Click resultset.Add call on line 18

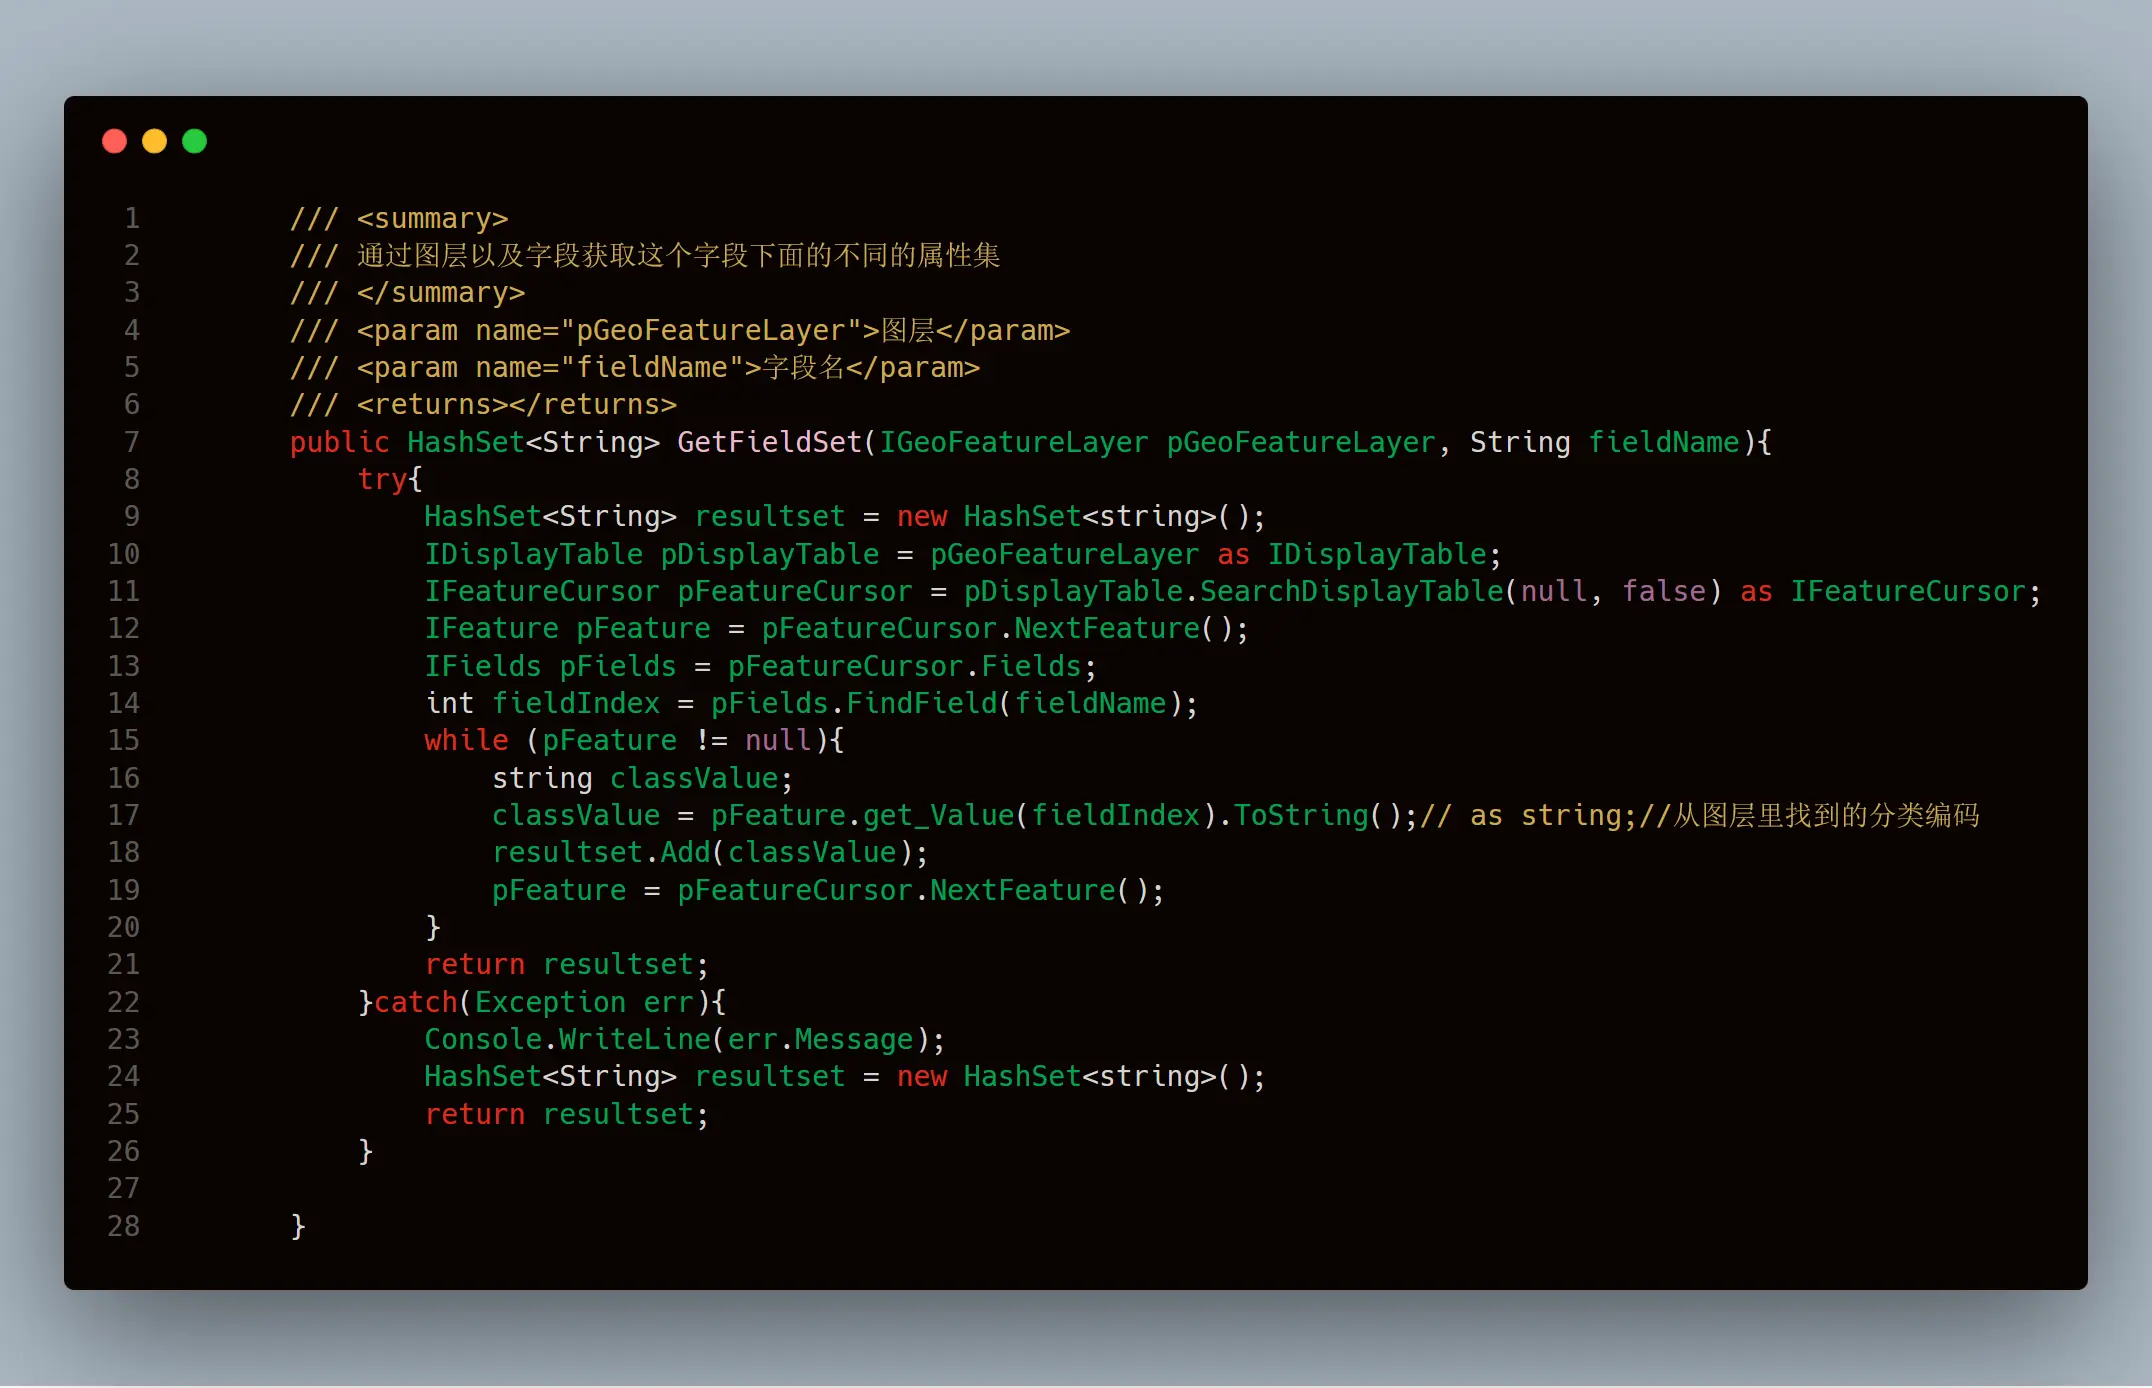(600, 852)
